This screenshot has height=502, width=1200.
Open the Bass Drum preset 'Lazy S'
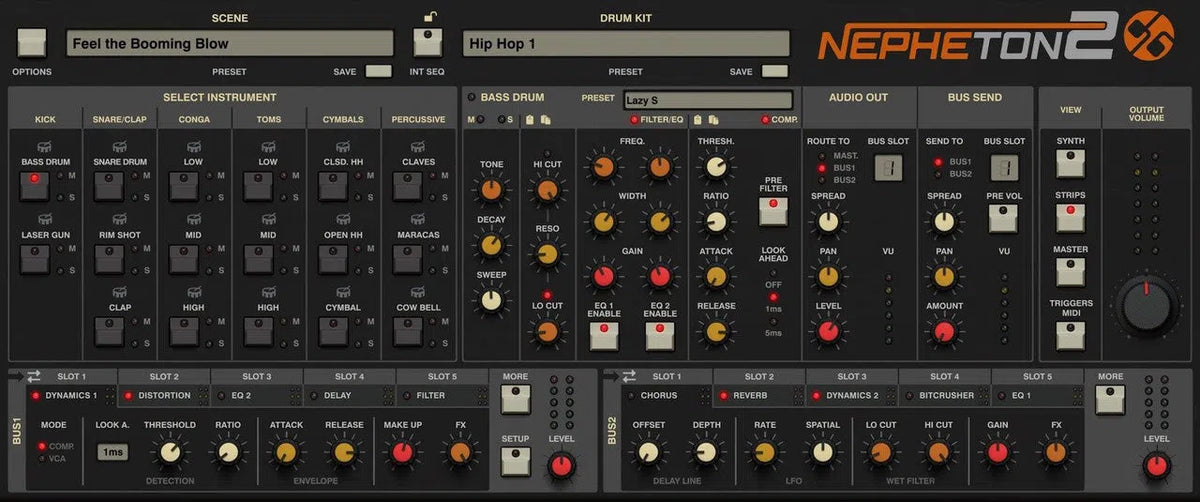[x=707, y=100]
